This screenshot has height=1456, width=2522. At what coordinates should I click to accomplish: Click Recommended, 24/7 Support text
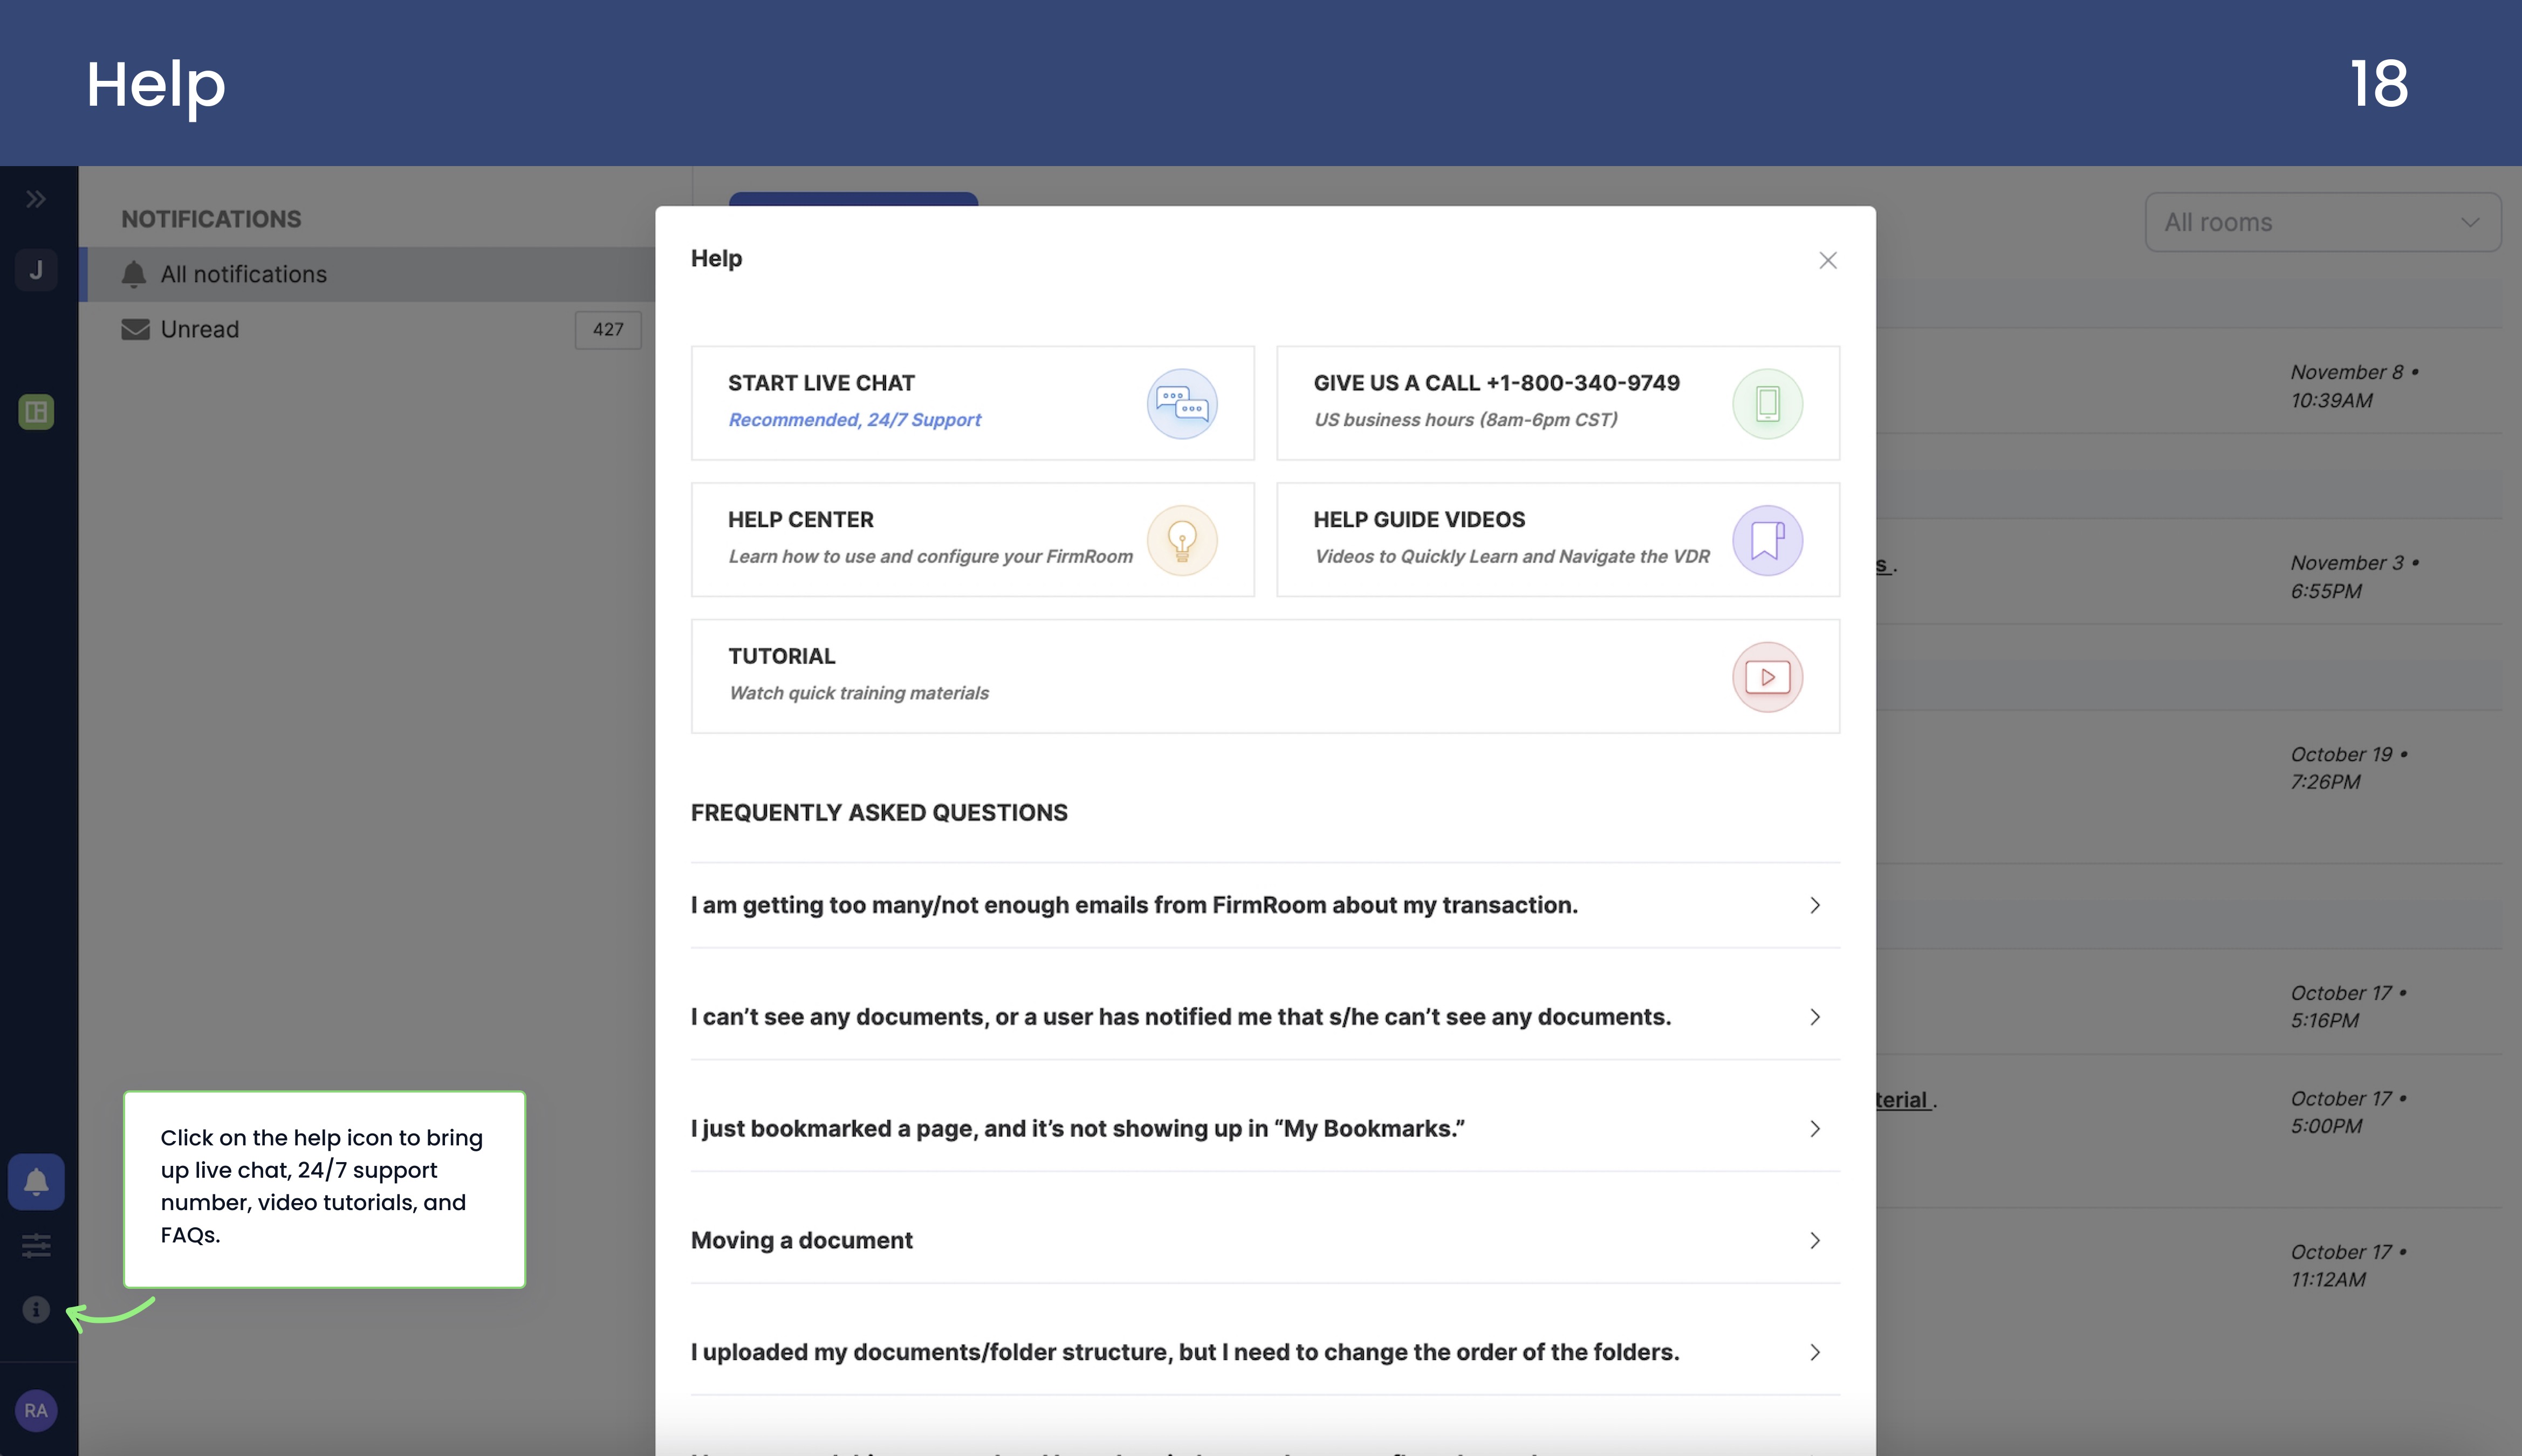[854, 420]
